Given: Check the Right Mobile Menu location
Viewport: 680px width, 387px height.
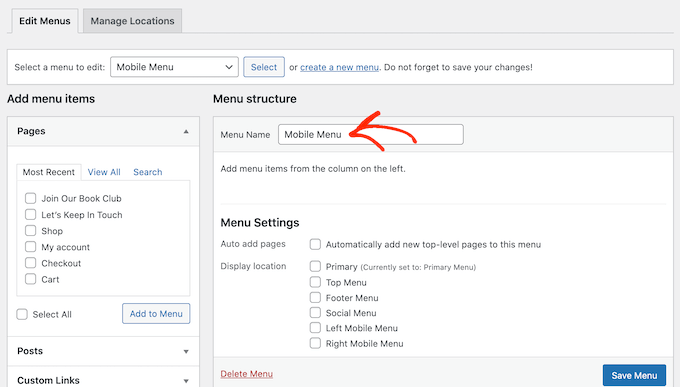Looking at the screenshot, I should coord(315,343).
